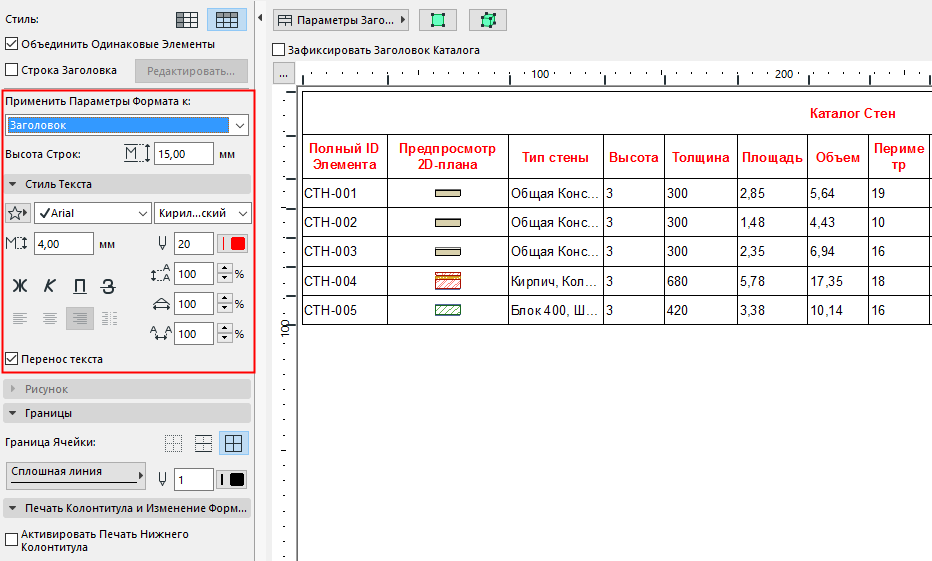
Task: Edit the pen number field 20
Action: [x=194, y=244]
